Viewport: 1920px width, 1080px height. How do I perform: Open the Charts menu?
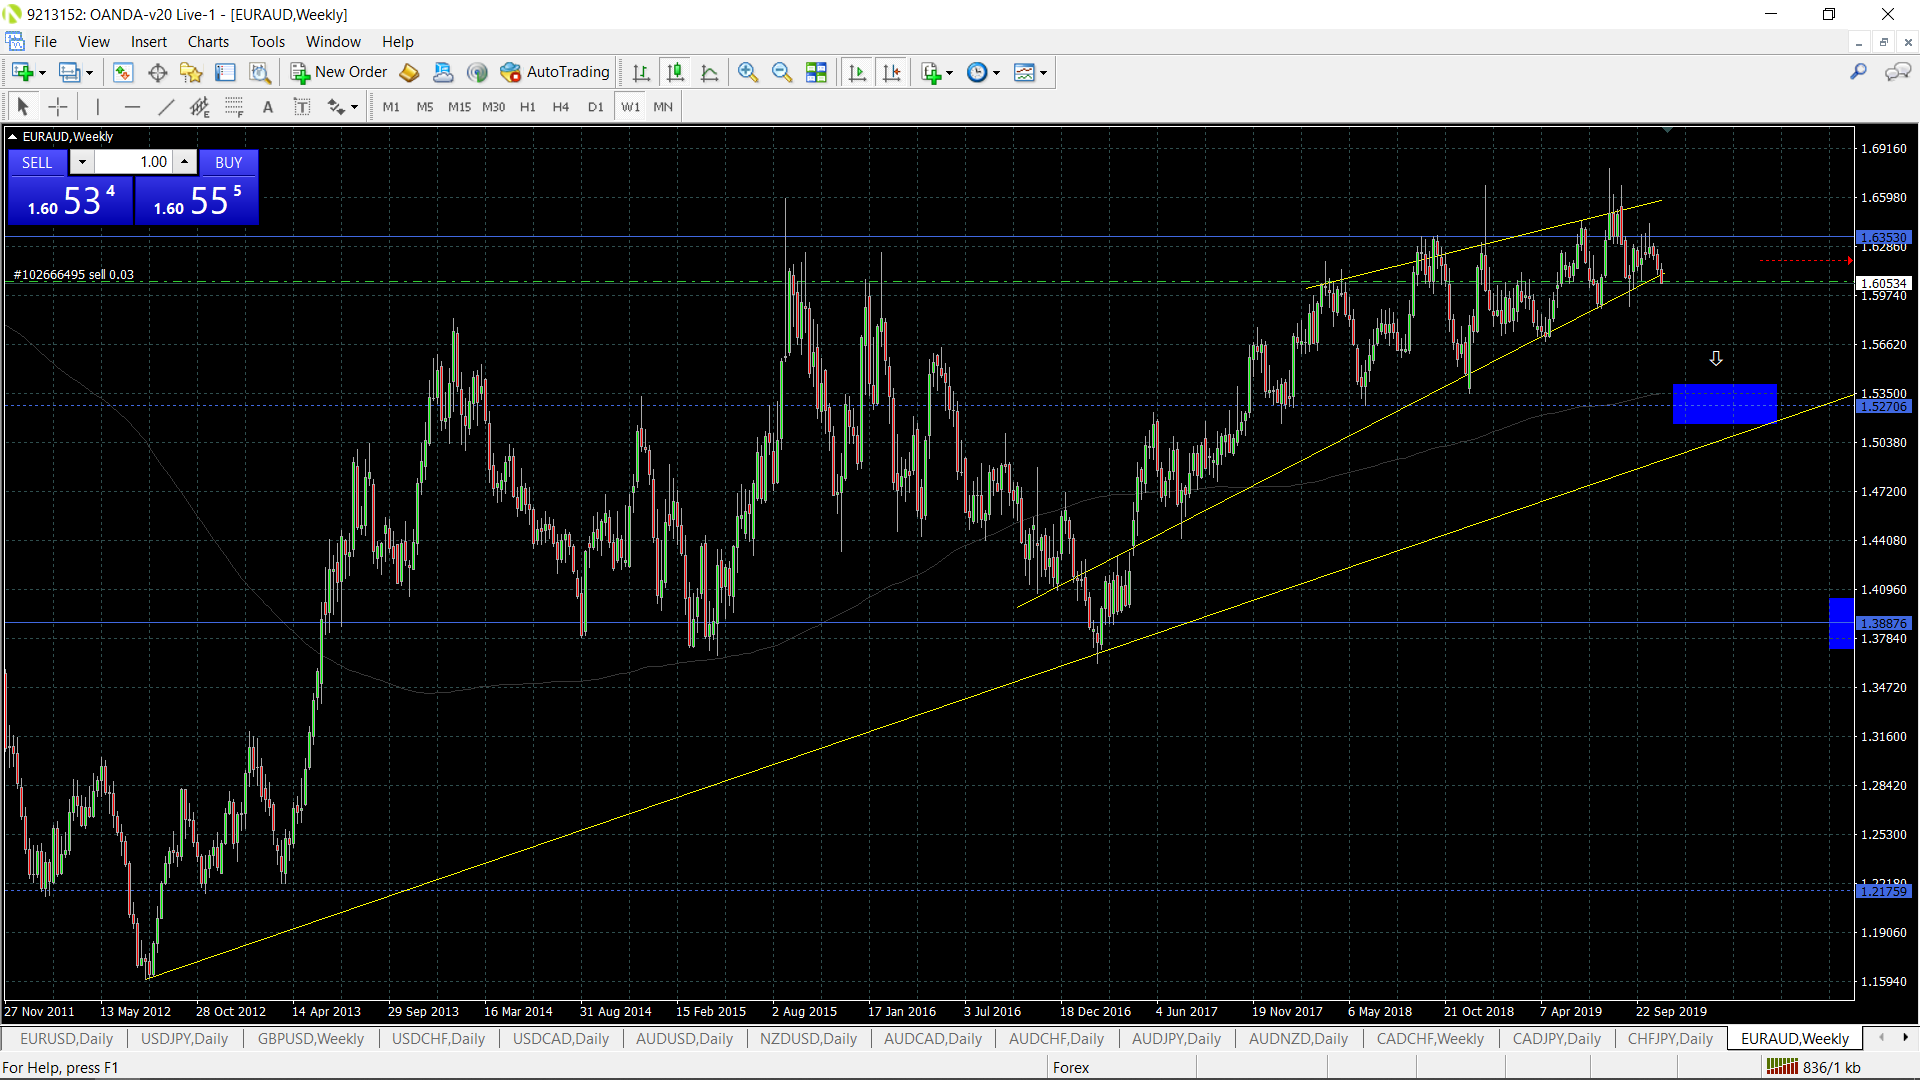tap(208, 42)
